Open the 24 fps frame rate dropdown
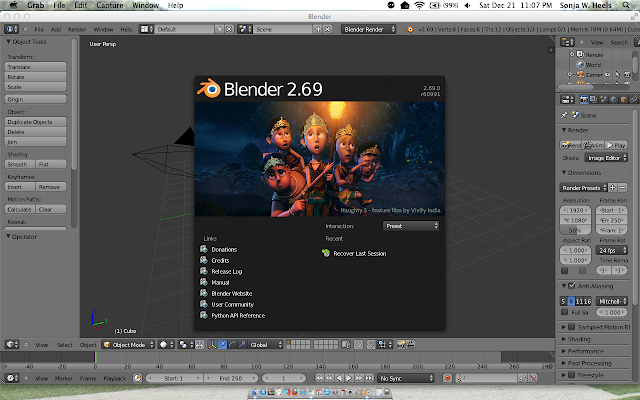 point(611,250)
